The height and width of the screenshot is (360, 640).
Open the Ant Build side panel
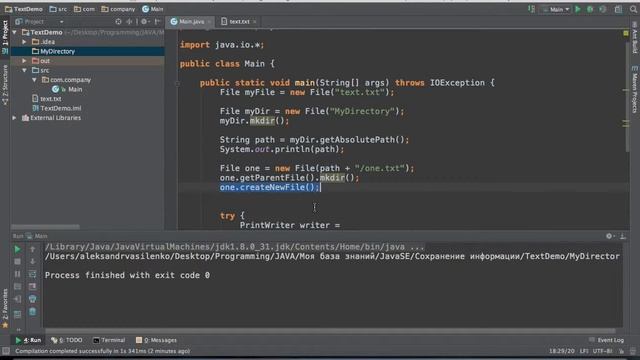pos(635,38)
